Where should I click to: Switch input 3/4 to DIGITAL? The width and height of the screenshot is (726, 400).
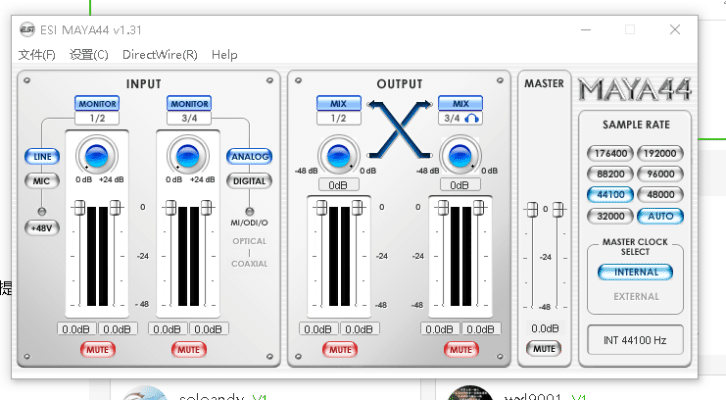coord(249,181)
